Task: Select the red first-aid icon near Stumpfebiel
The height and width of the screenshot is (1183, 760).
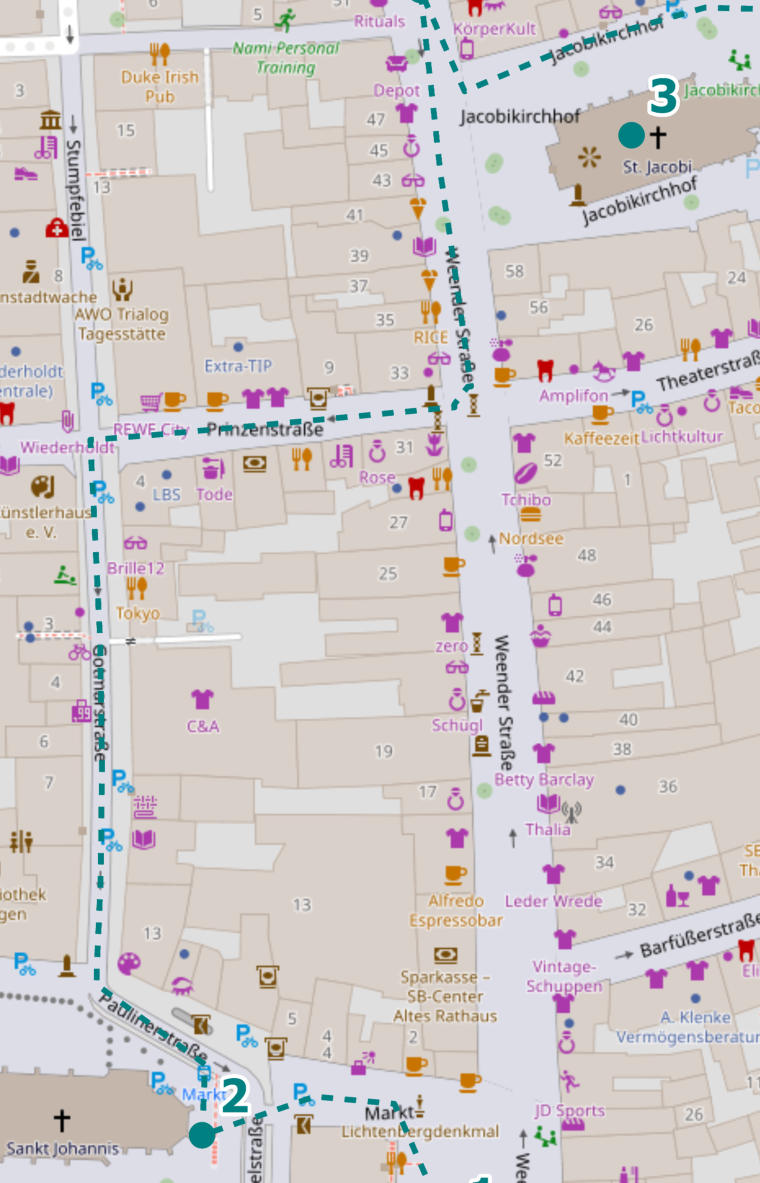Action: (x=57, y=228)
